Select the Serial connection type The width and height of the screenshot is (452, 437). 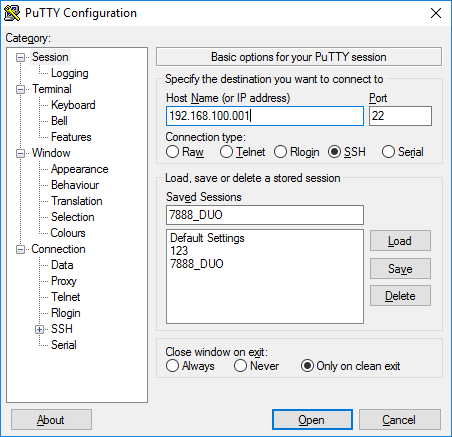pyautogui.click(x=388, y=152)
